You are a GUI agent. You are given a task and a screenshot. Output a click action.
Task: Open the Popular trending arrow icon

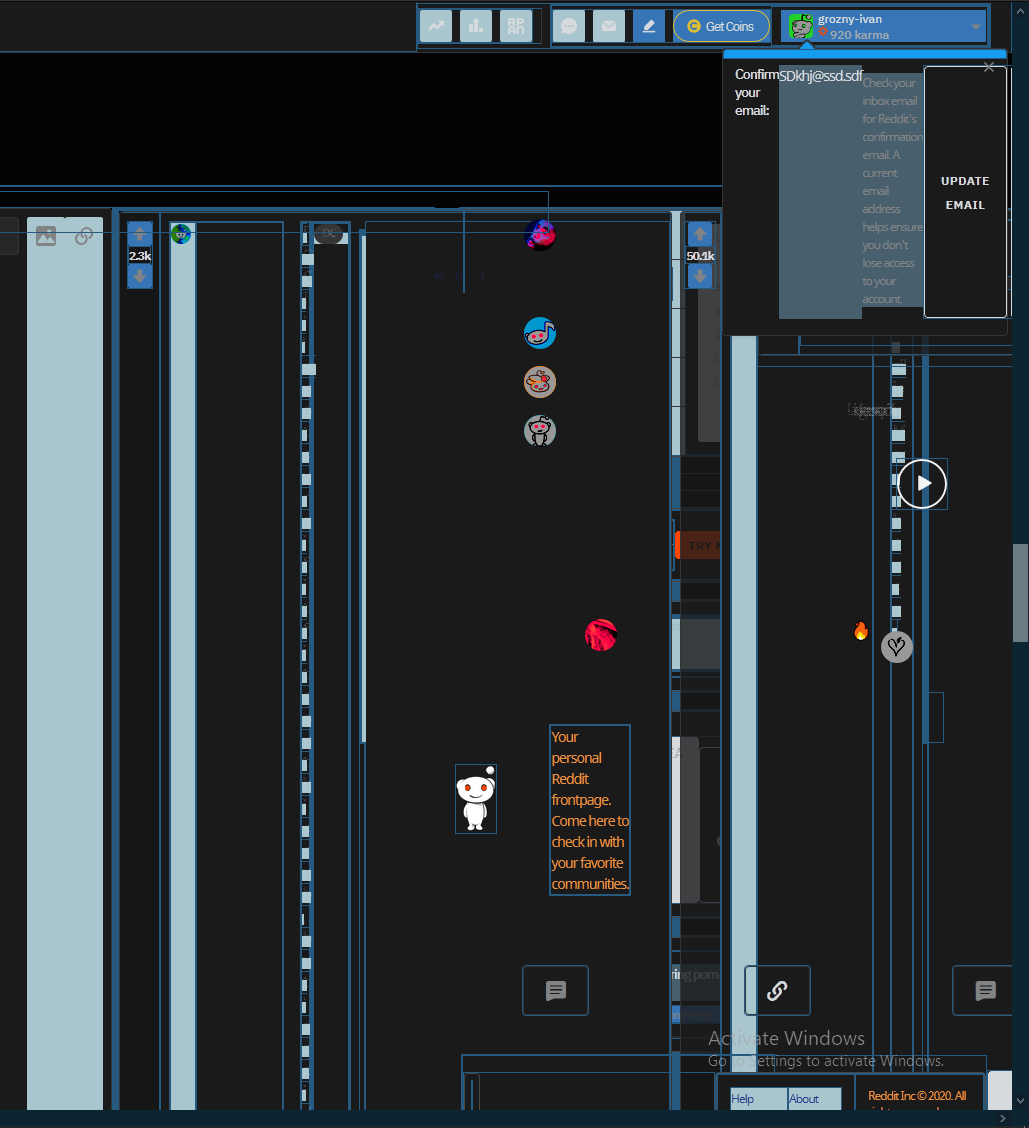point(435,26)
